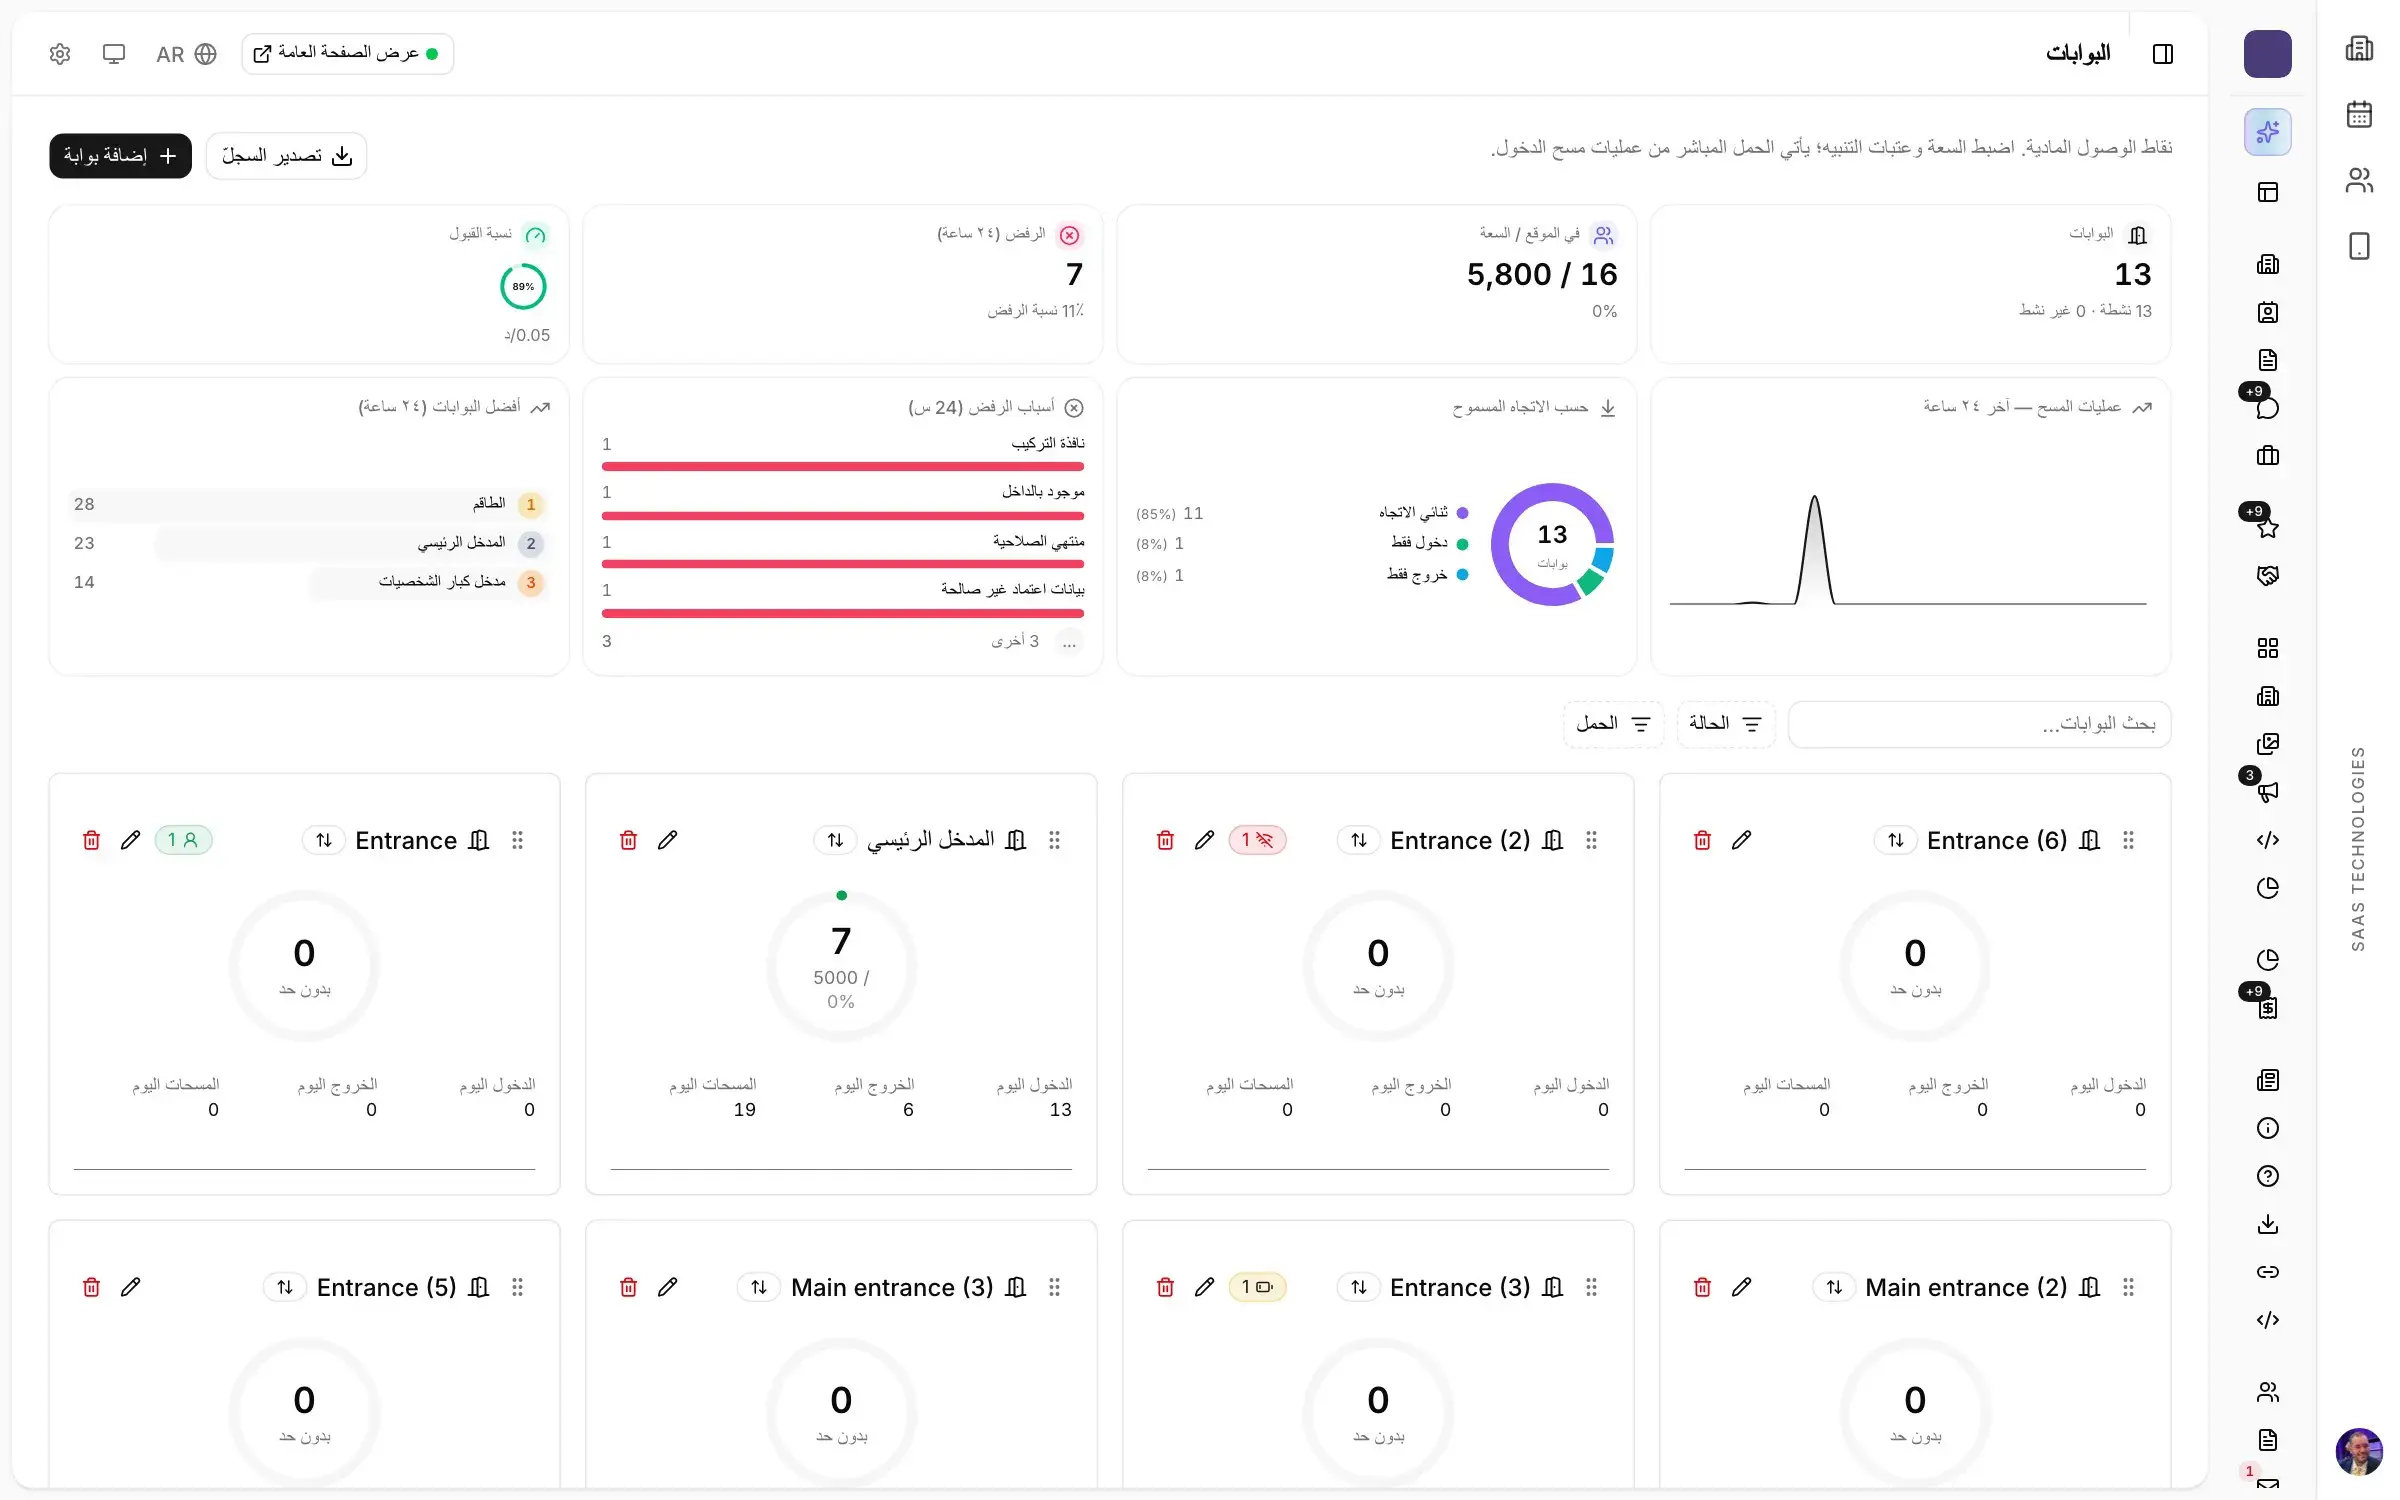Open public page view link

pyautogui.click(x=347, y=53)
